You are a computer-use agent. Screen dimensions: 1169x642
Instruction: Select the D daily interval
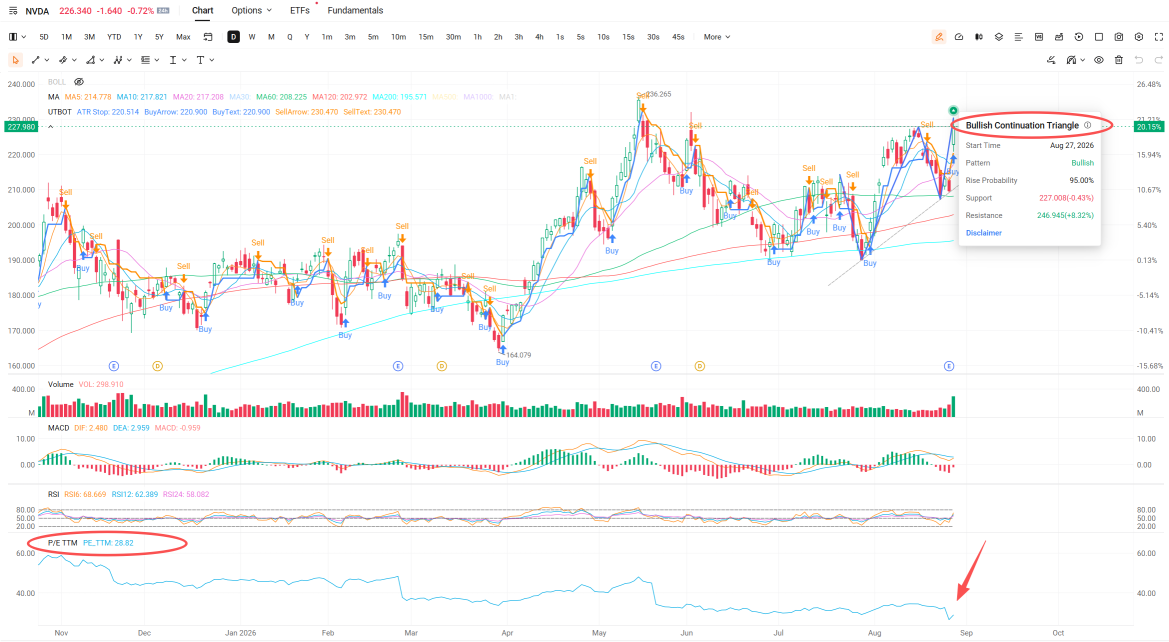[x=233, y=37]
